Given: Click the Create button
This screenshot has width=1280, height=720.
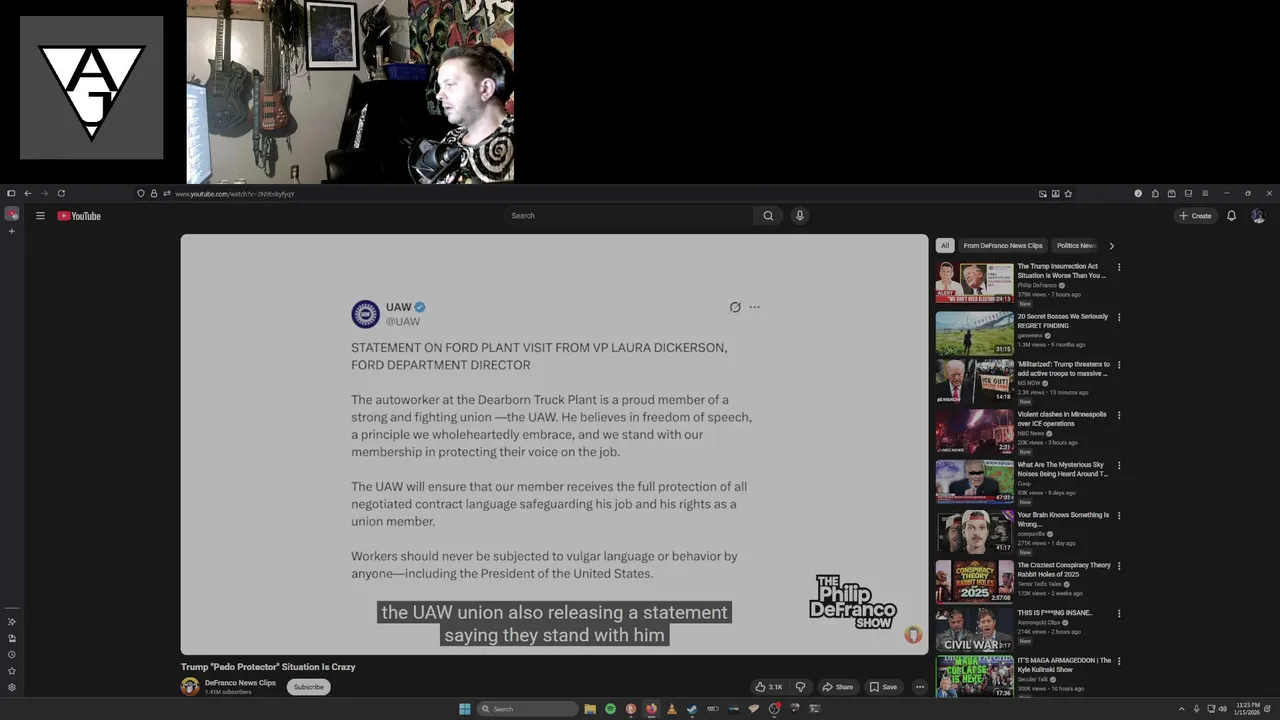Looking at the screenshot, I should 1195,216.
